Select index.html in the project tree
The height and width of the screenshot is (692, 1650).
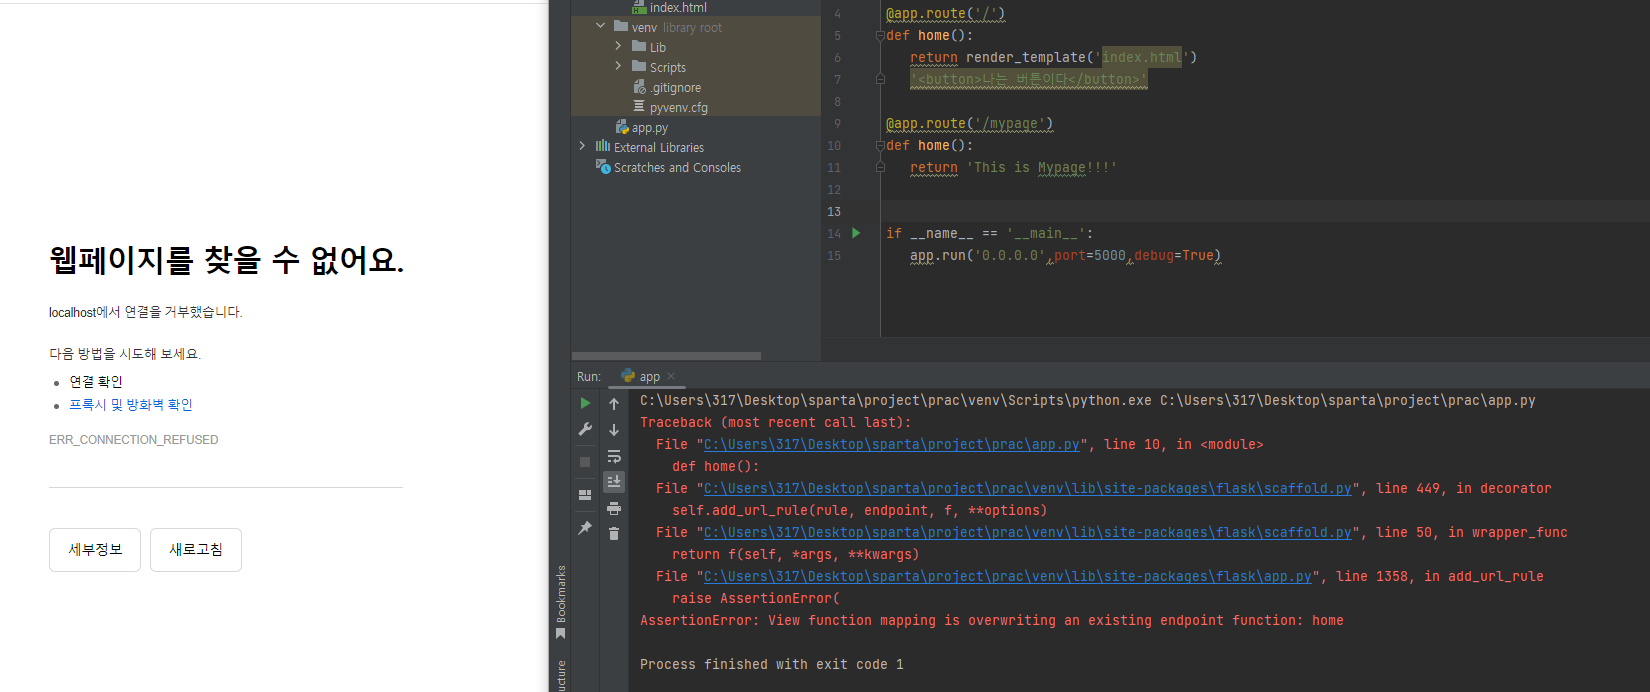point(678,7)
